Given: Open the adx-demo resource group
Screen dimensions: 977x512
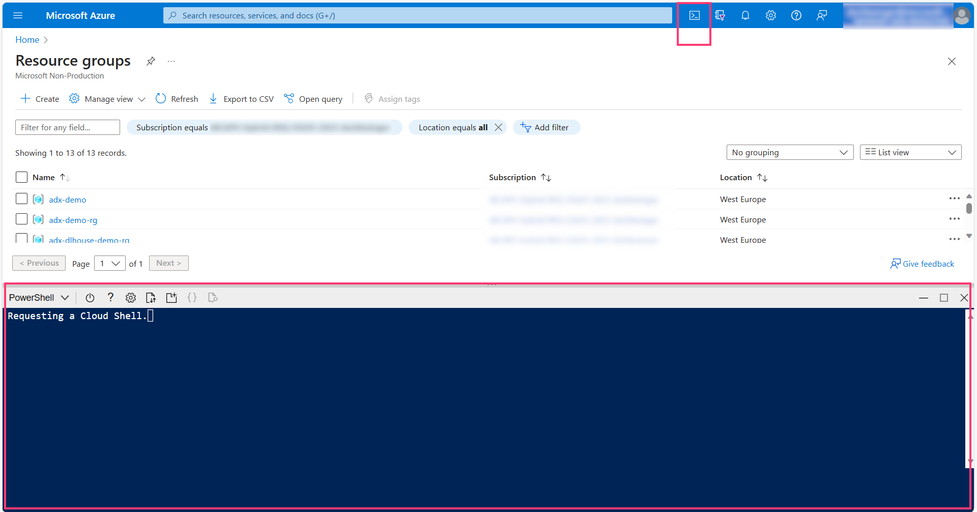Looking at the screenshot, I should pyautogui.click(x=67, y=199).
